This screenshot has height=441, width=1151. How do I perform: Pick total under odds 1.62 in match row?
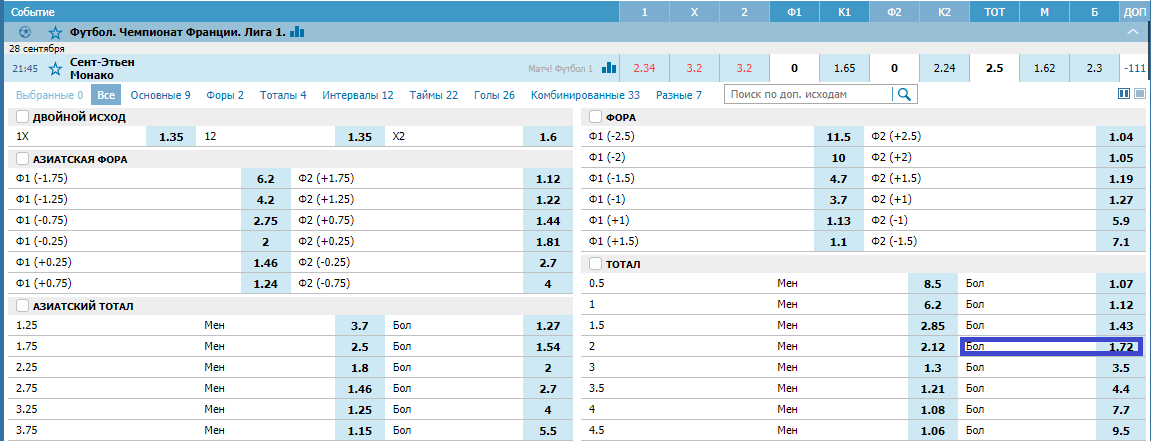tap(1044, 68)
